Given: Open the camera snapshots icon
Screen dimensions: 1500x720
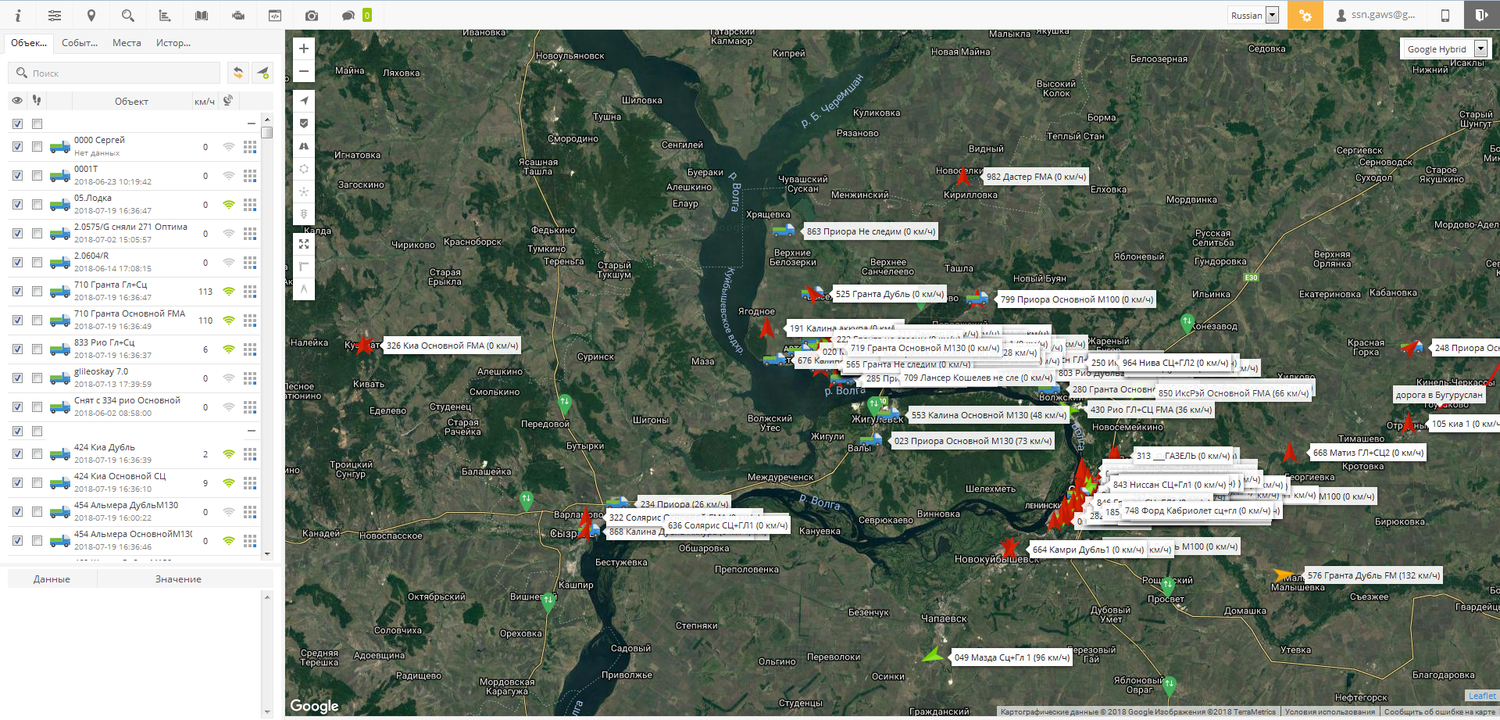Looking at the screenshot, I should (x=312, y=15).
